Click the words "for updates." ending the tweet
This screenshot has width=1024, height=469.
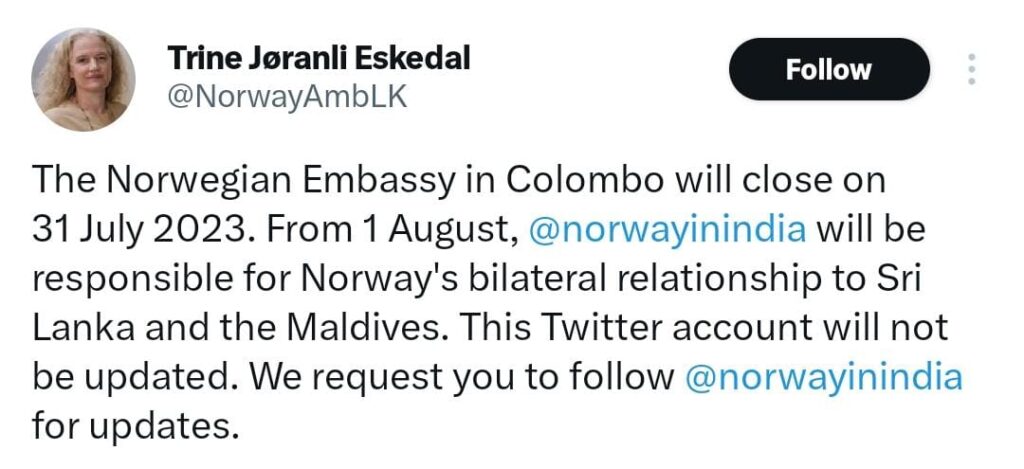click(137, 426)
